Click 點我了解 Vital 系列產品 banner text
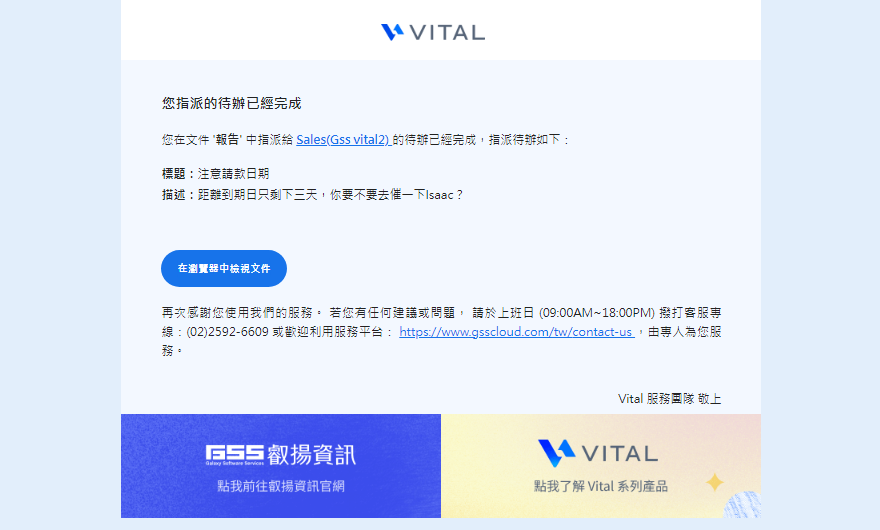880x530 pixels. [601, 486]
